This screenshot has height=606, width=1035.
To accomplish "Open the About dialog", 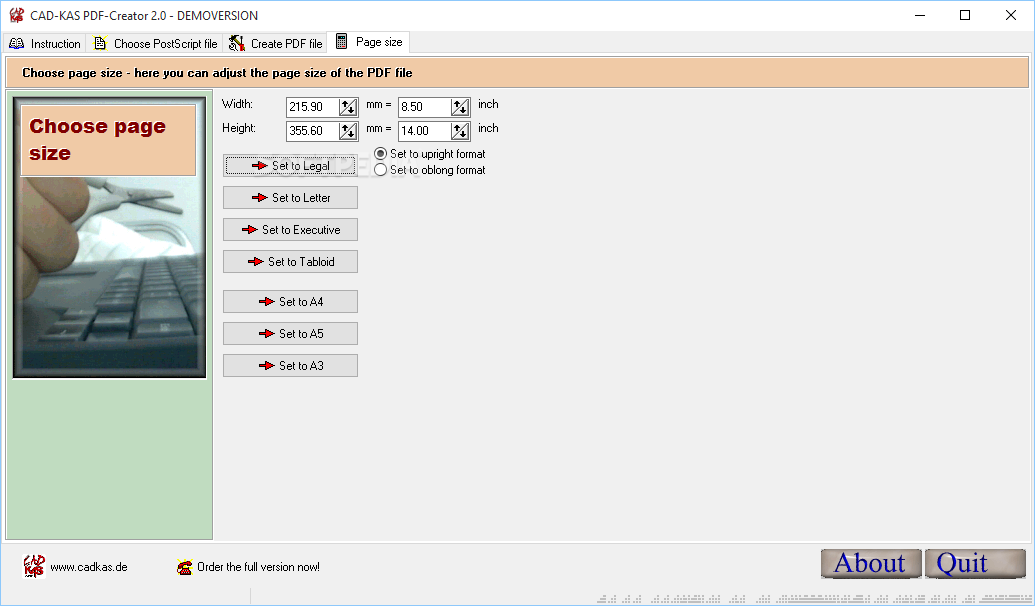I will click(871, 564).
